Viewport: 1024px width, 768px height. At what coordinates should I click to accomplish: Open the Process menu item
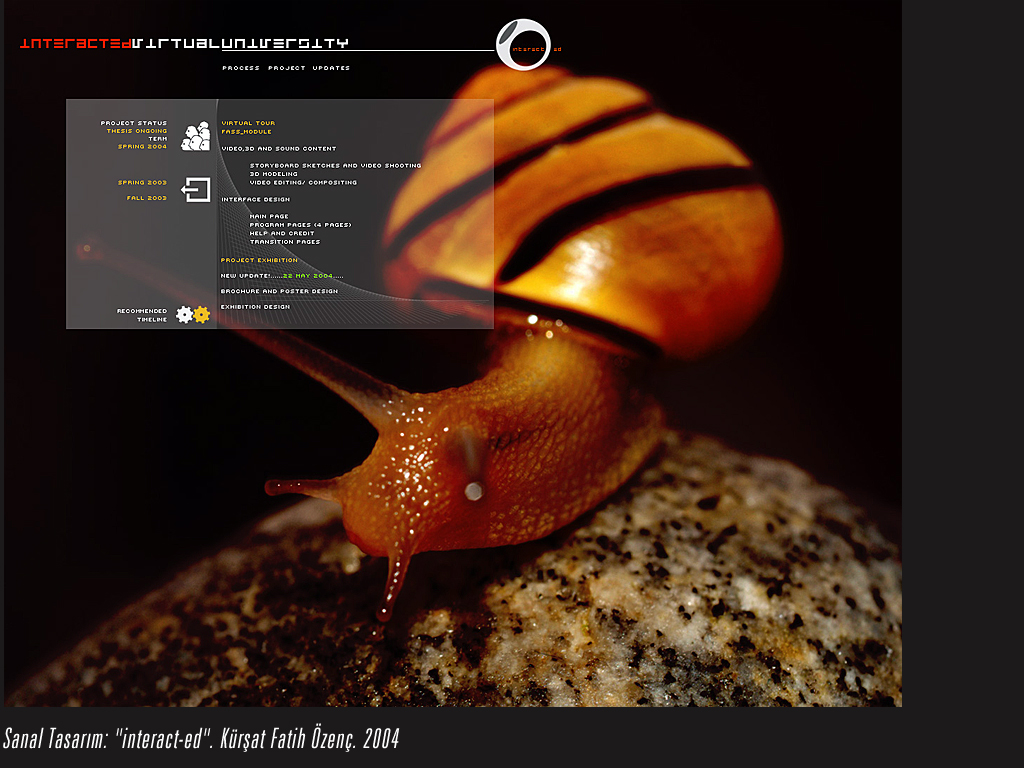(241, 68)
